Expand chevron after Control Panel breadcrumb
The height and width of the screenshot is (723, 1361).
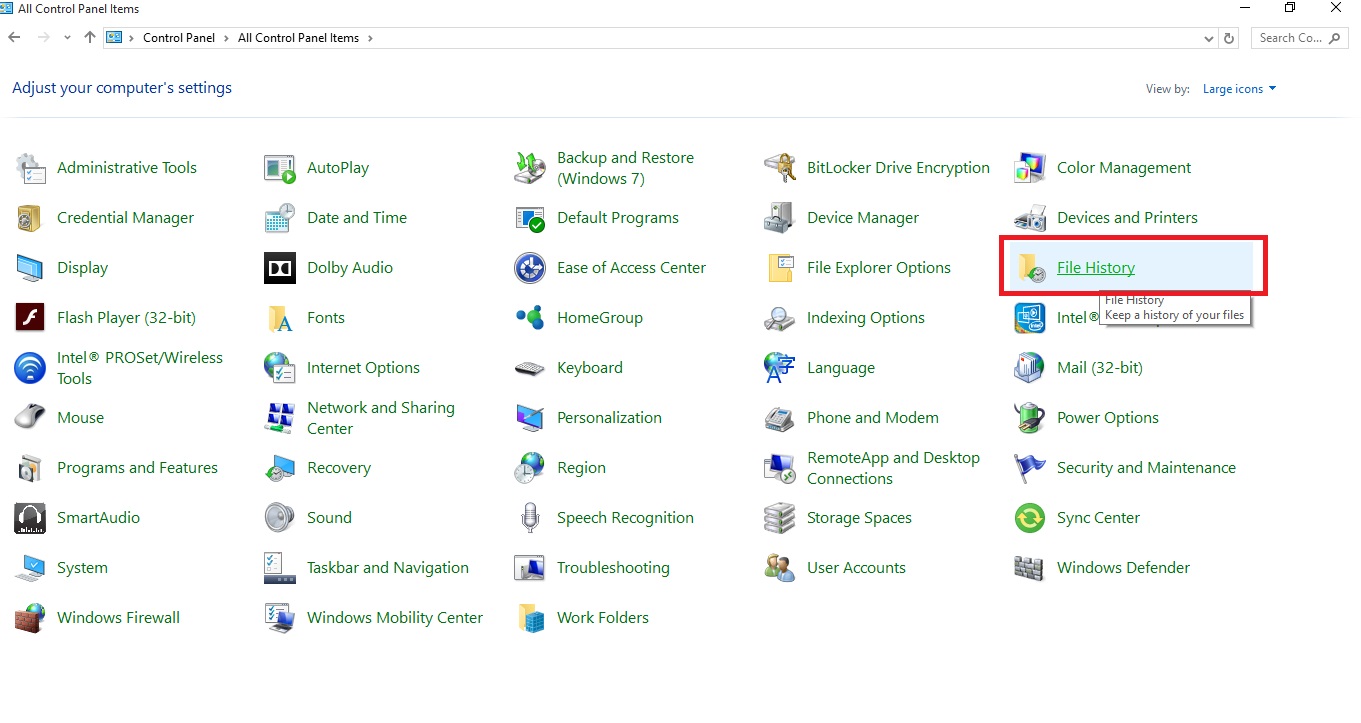[x=226, y=38]
